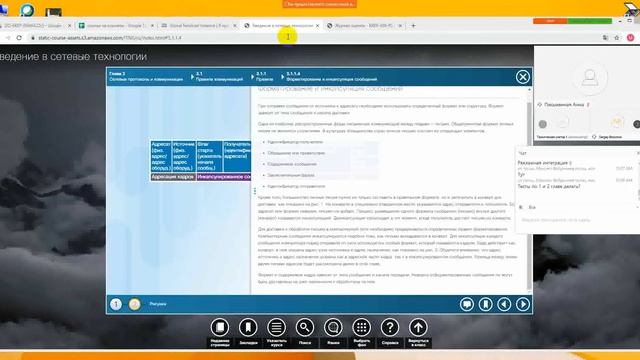This screenshot has height=360, width=640.
Task: Click the browser address bar URL
Action: click(109, 38)
